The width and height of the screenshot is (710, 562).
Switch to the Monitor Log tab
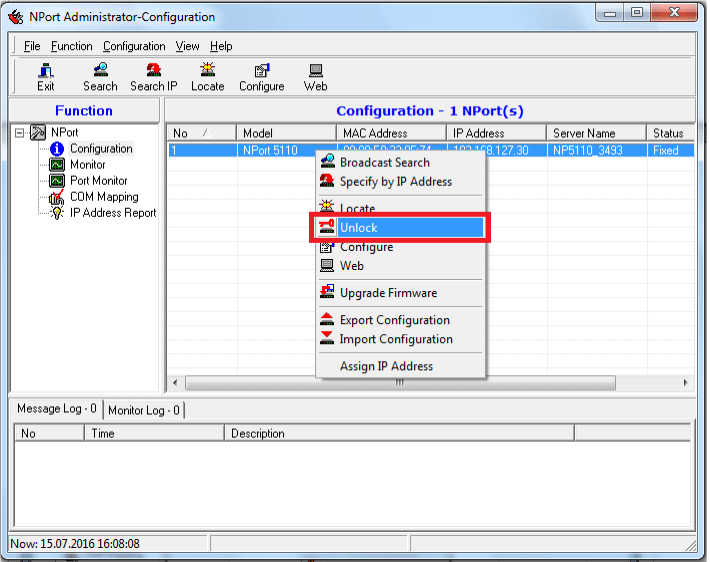(144, 410)
